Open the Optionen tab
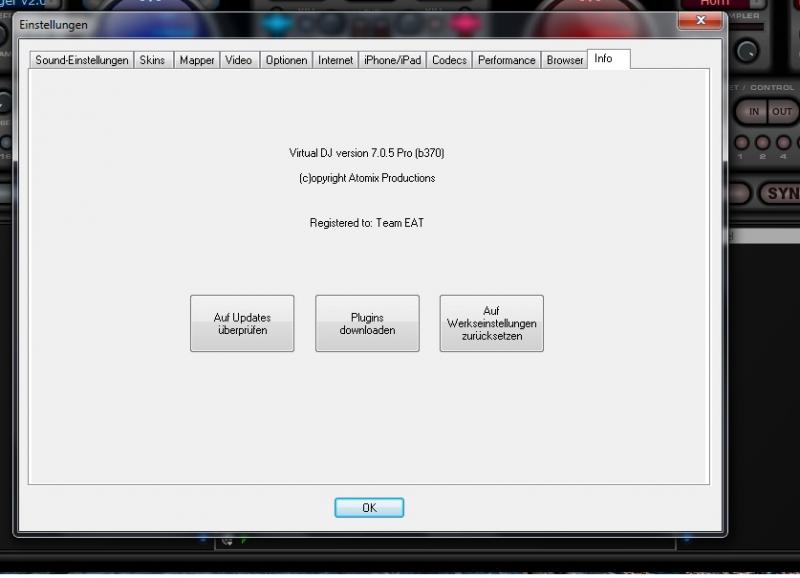The image size is (800, 578). [286, 60]
